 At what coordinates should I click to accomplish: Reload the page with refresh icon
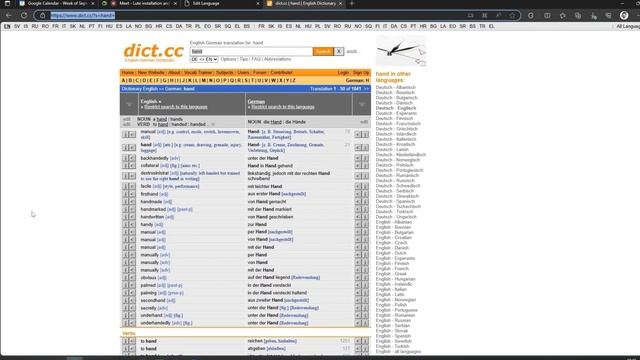(x=24, y=16)
